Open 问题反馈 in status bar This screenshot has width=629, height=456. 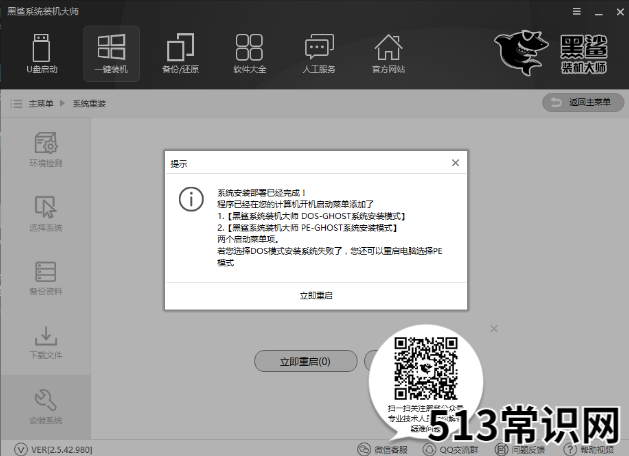tap(520, 450)
